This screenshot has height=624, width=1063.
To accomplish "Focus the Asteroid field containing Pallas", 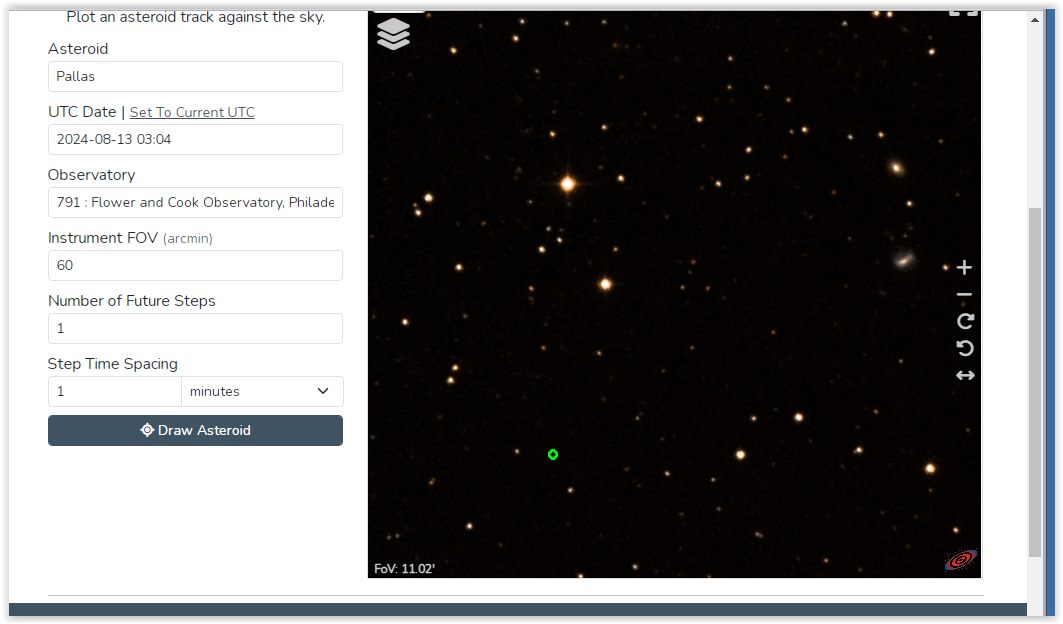I will 195,77.
